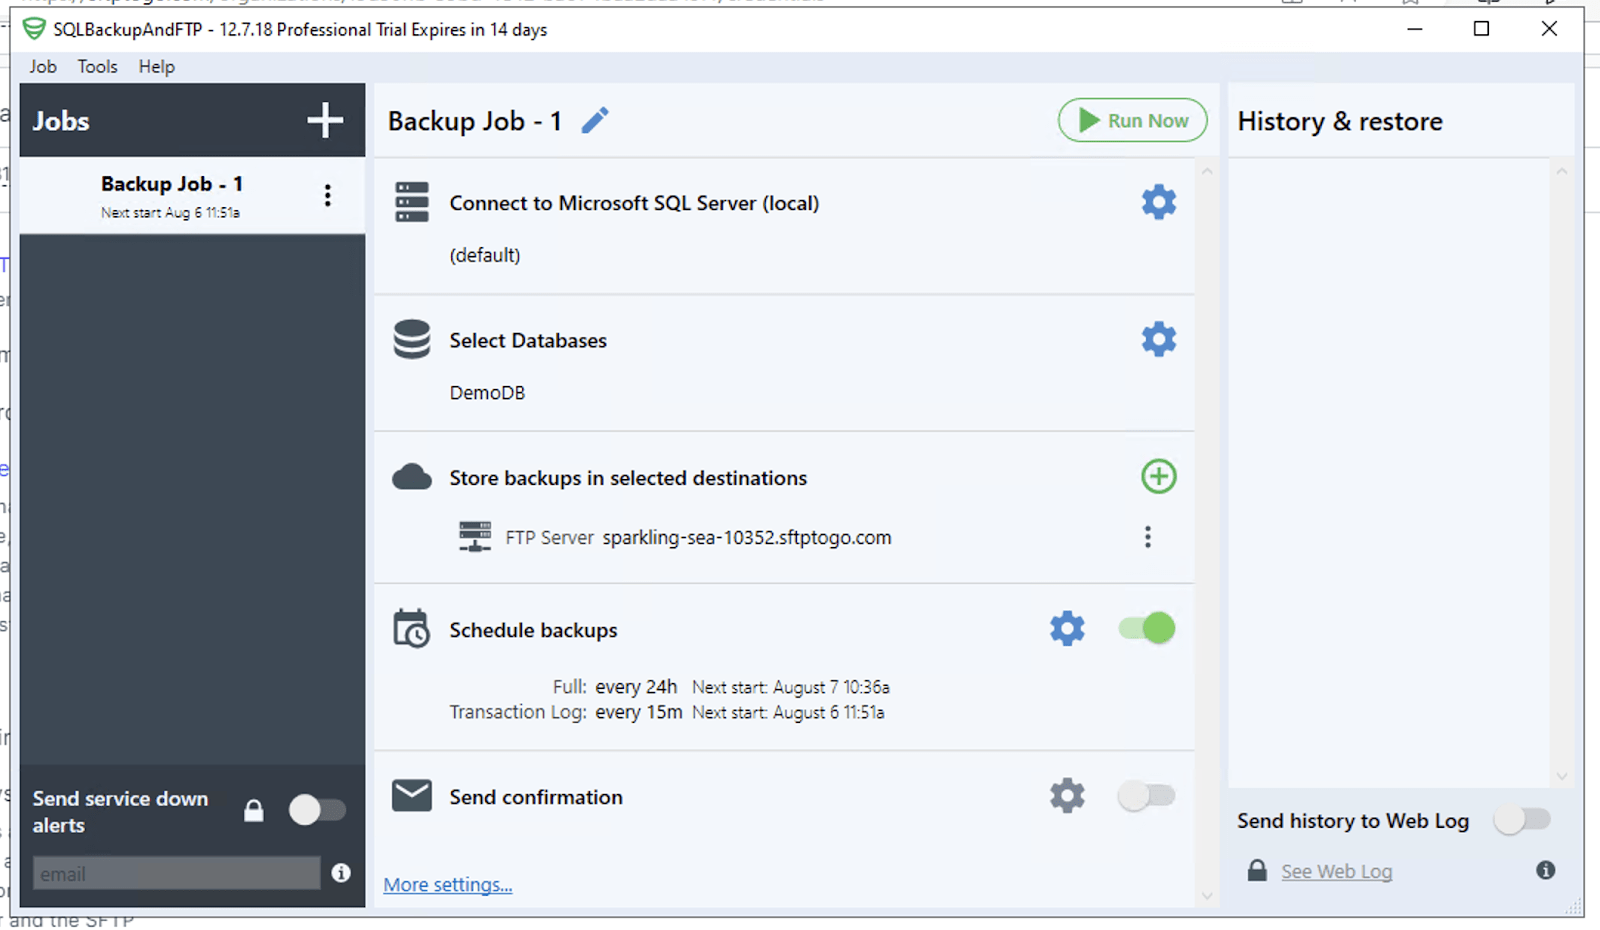Open the Help menu
Viewport: 1600px width, 930px height.
(156, 66)
